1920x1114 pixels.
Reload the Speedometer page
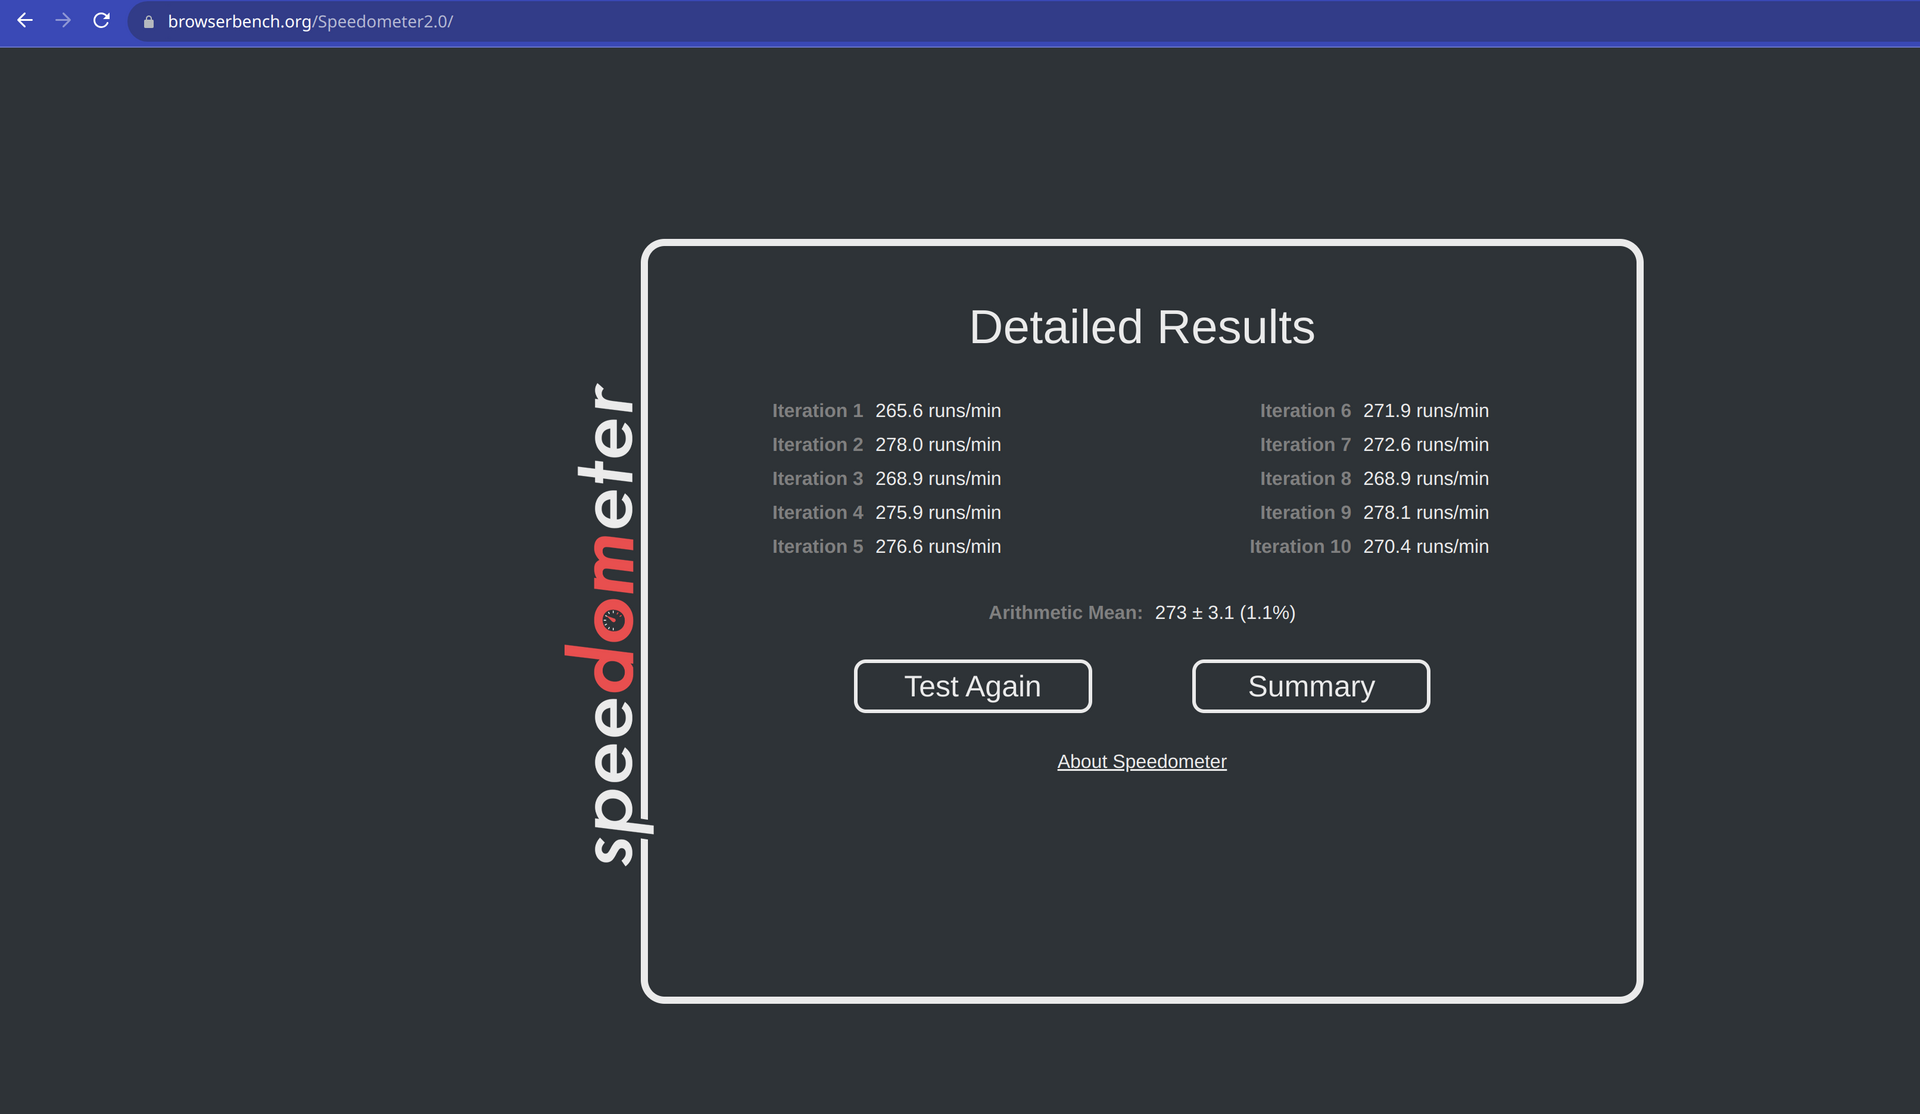tap(101, 21)
